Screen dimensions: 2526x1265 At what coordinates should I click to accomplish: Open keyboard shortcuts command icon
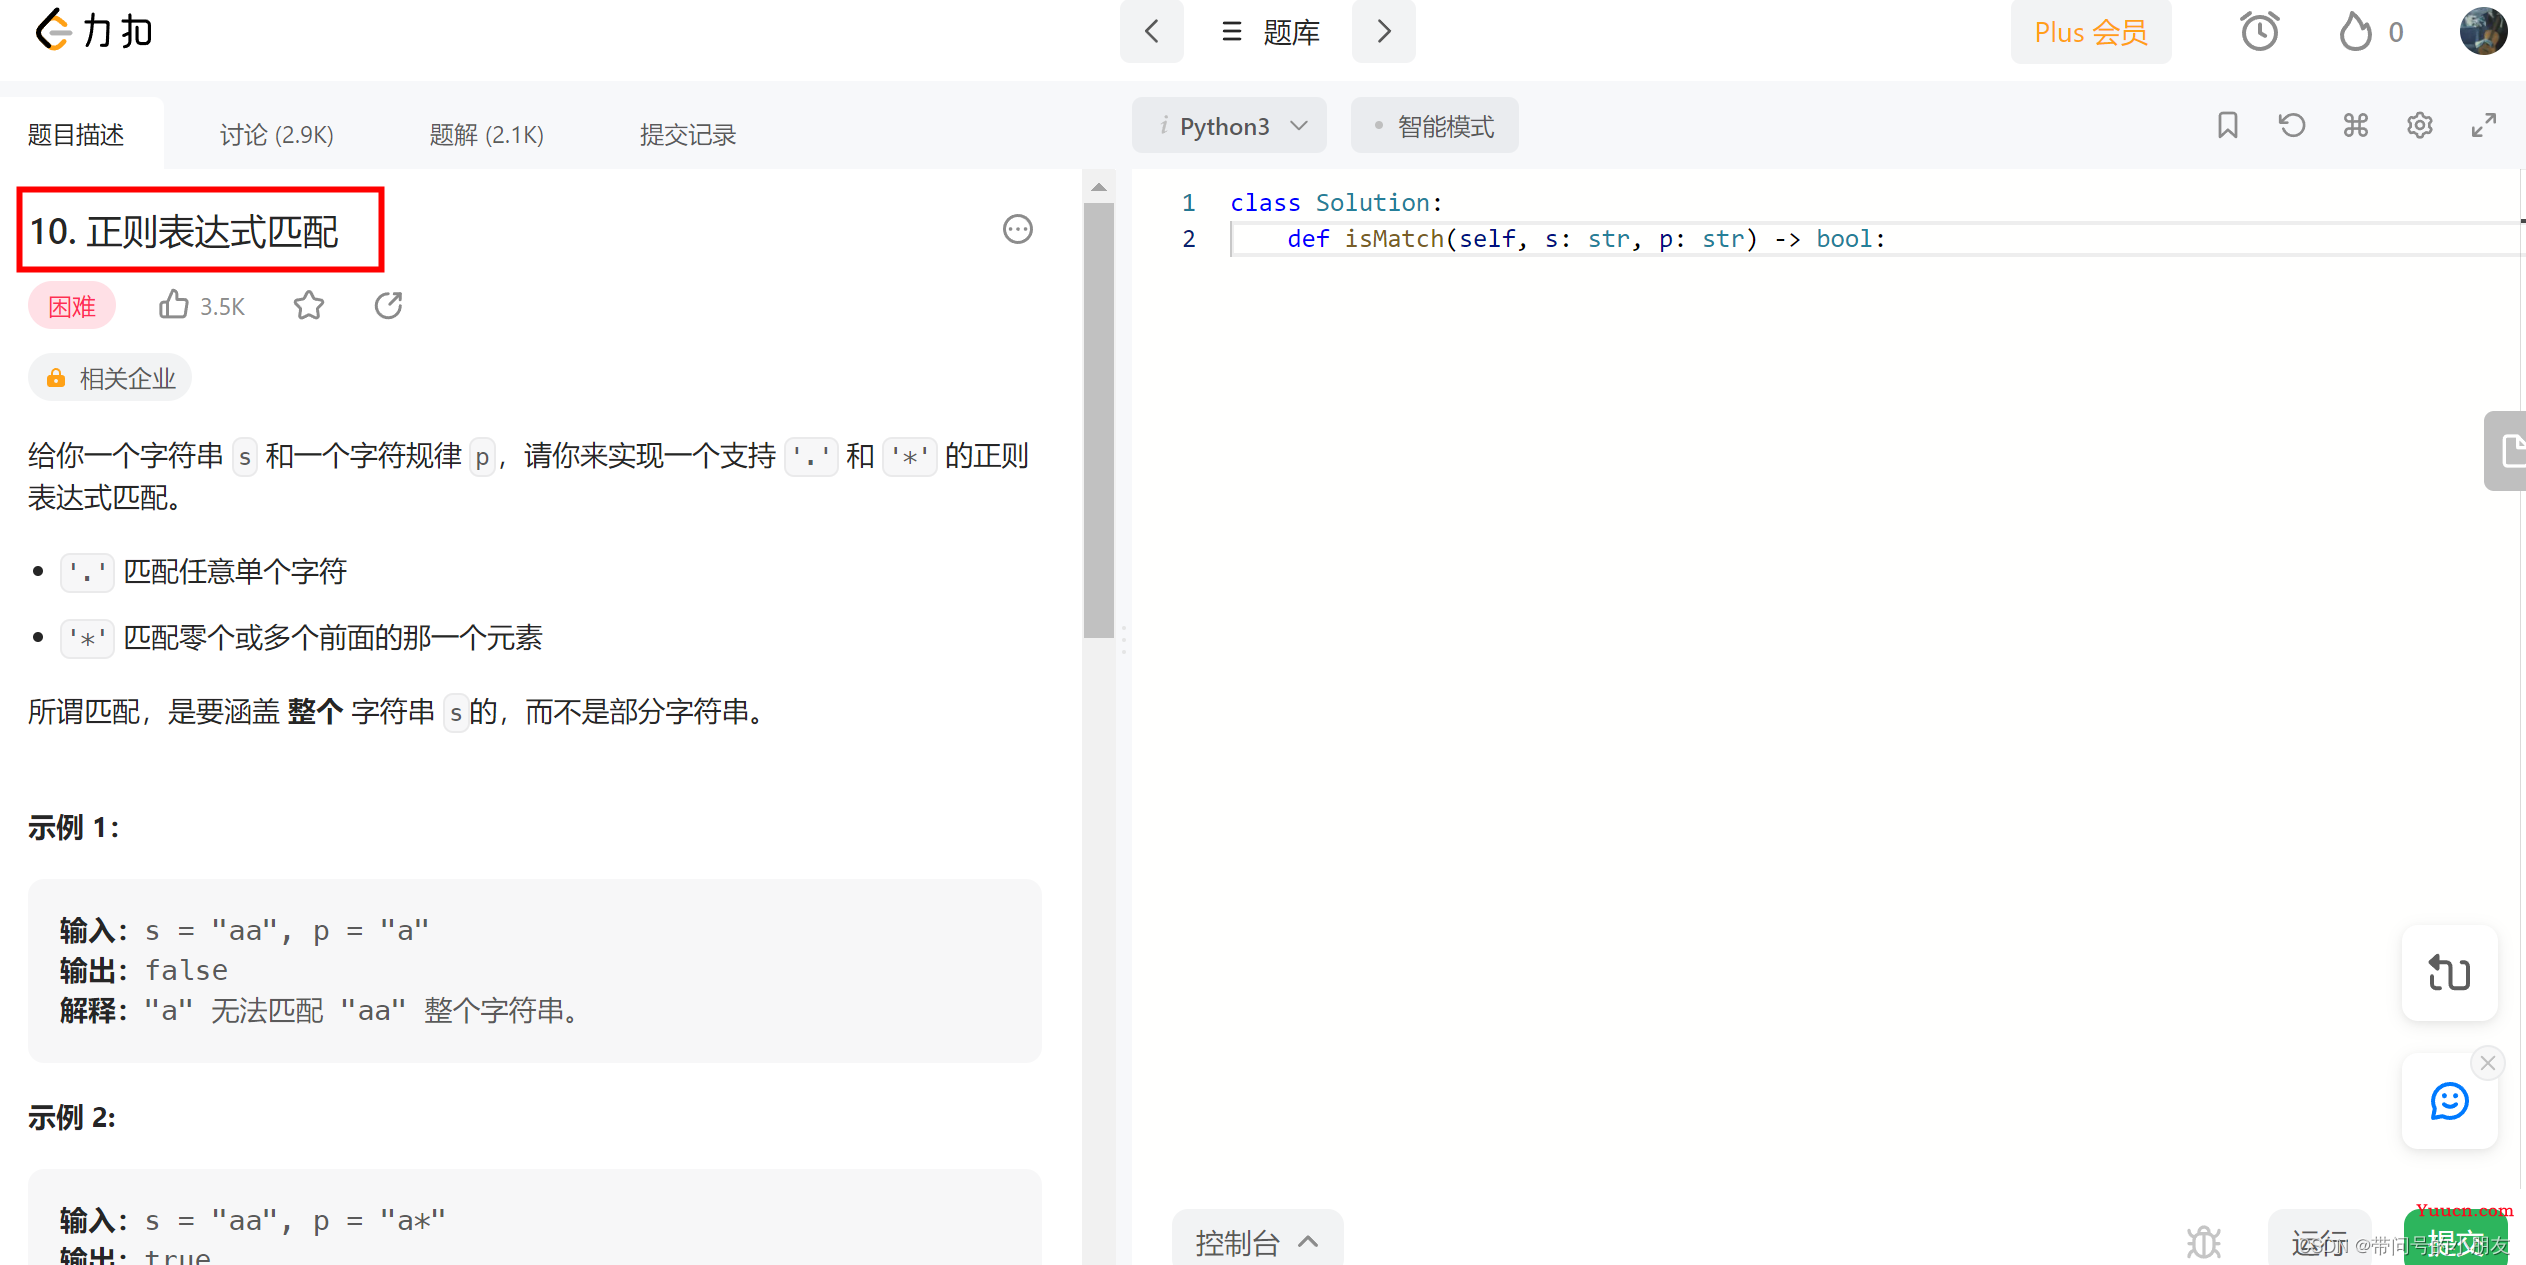tap(2355, 125)
